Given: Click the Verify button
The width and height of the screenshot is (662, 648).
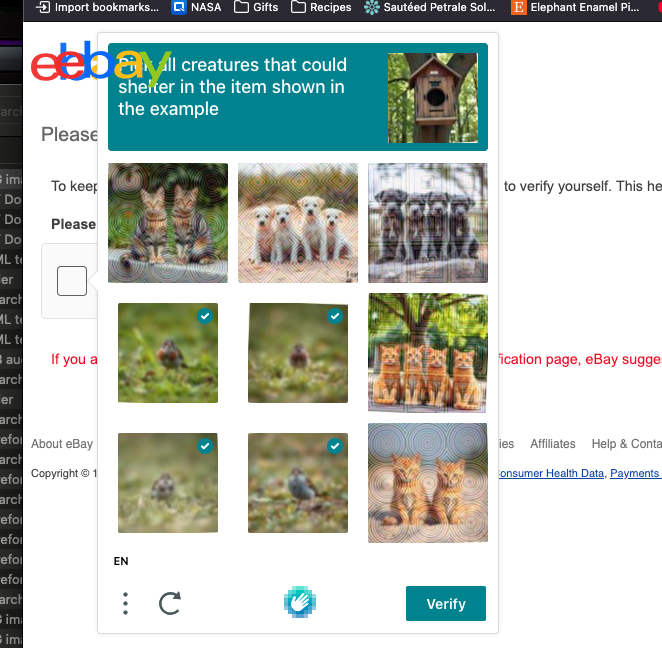Looking at the screenshot, I should click(446, 603).
